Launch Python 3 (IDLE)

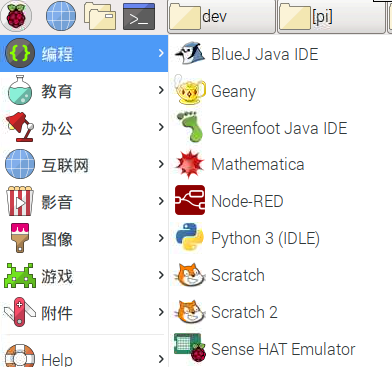(x=280, y=238)
